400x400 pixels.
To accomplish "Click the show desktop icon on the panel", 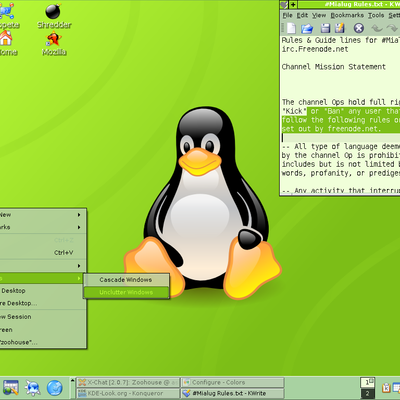I will point(11,388).
